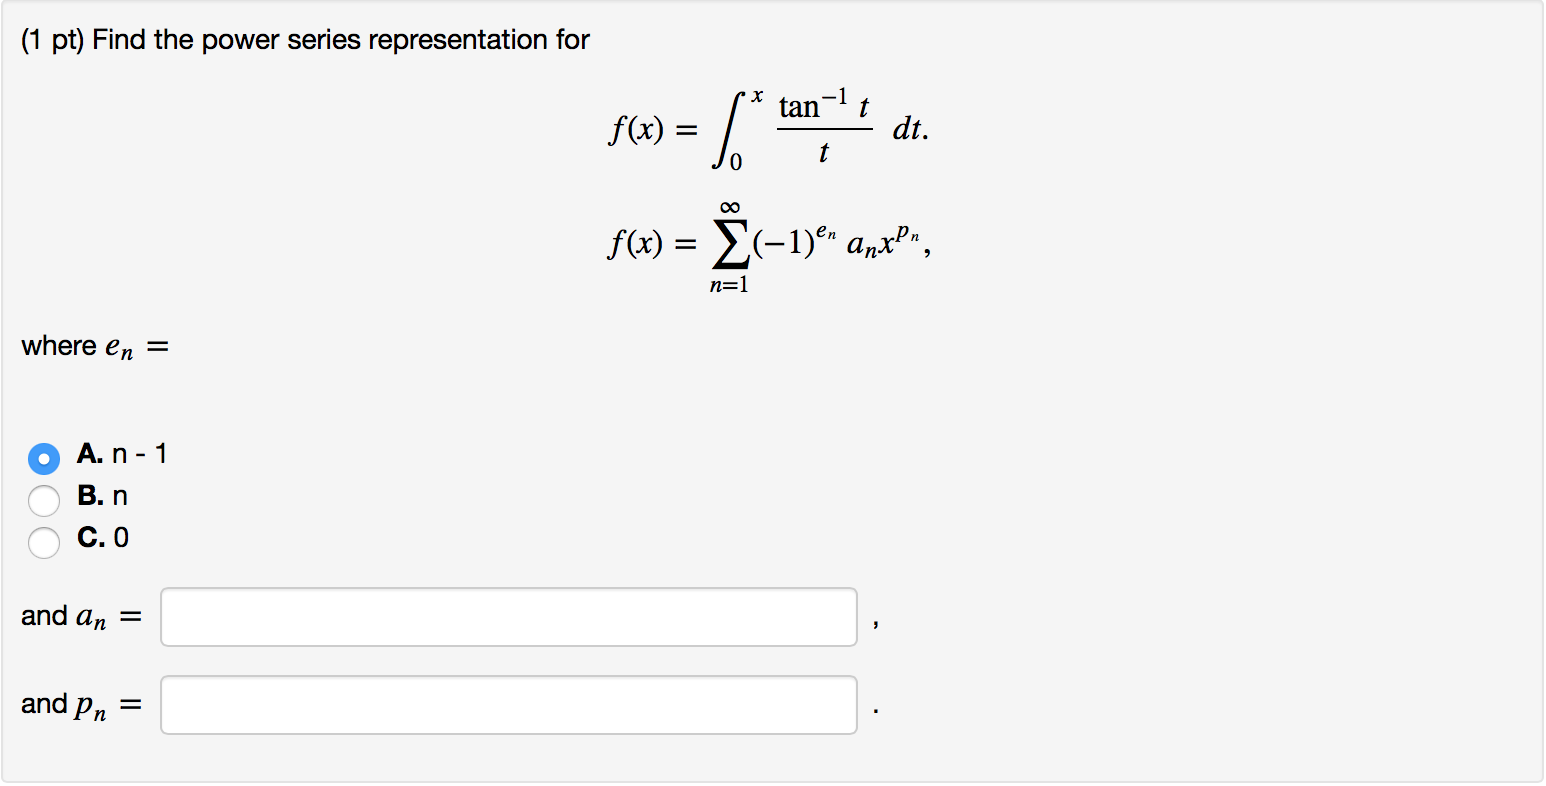Click the tan inverse t fraction
This screenshot has height=786, width=1546.
[822, 128]
